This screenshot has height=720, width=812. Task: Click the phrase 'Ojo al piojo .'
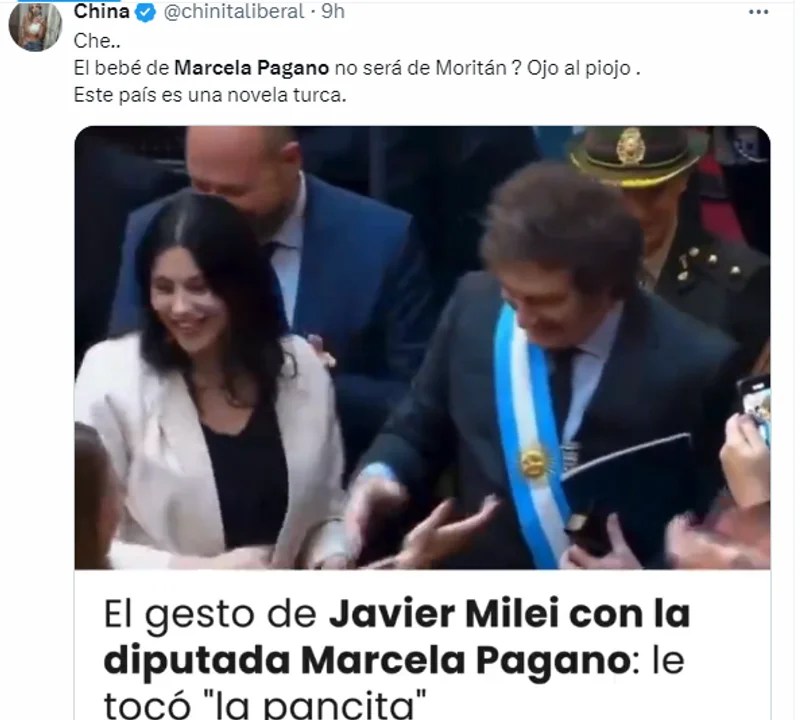coord(584,68)
